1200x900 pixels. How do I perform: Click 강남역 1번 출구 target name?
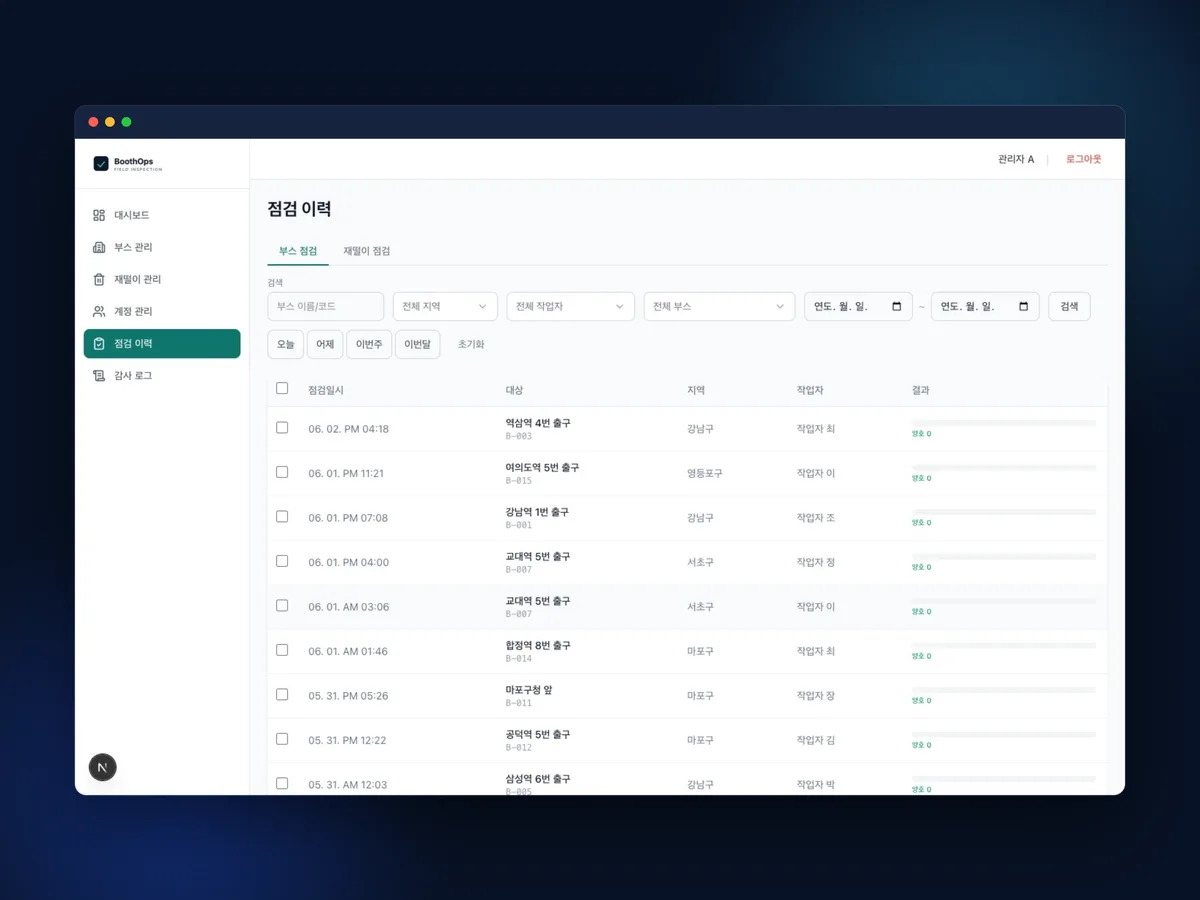point(537,512)
